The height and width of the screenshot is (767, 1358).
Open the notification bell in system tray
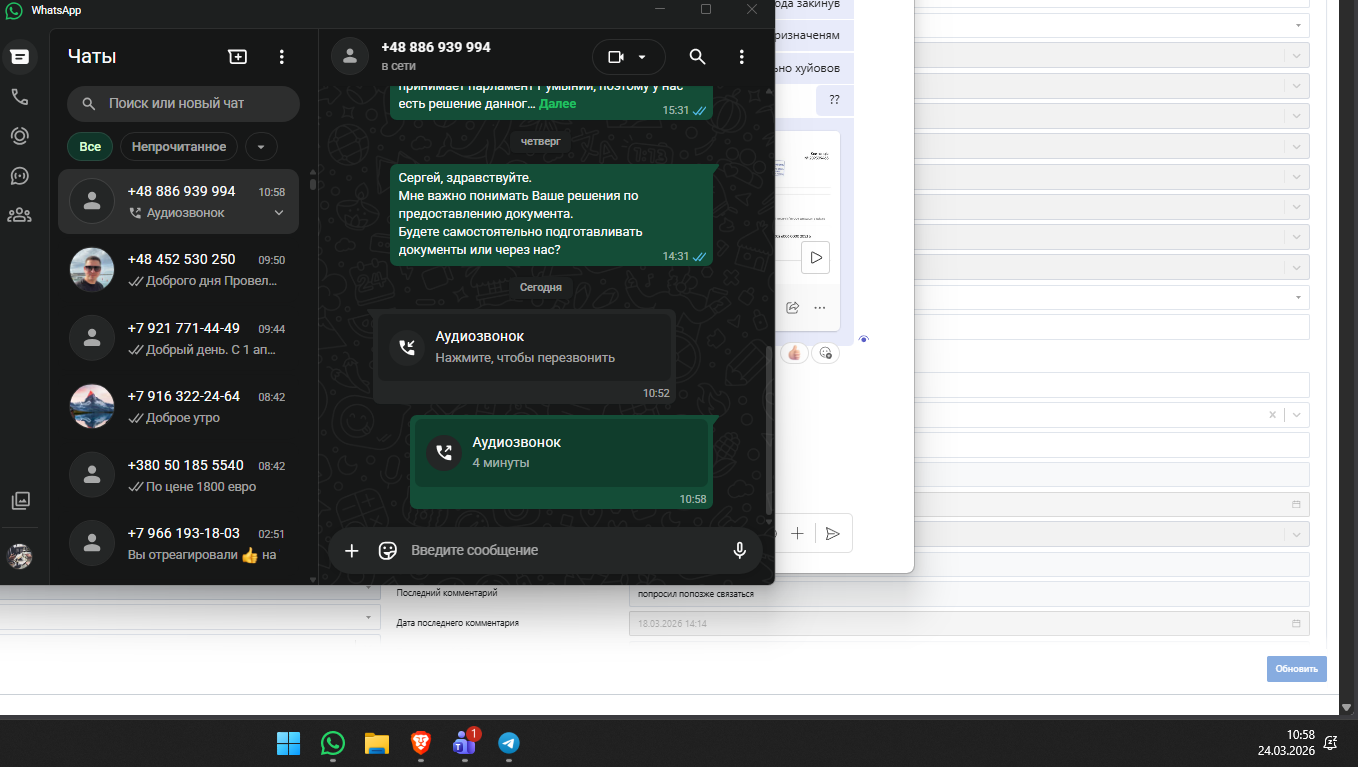[x=1331, y=742]
